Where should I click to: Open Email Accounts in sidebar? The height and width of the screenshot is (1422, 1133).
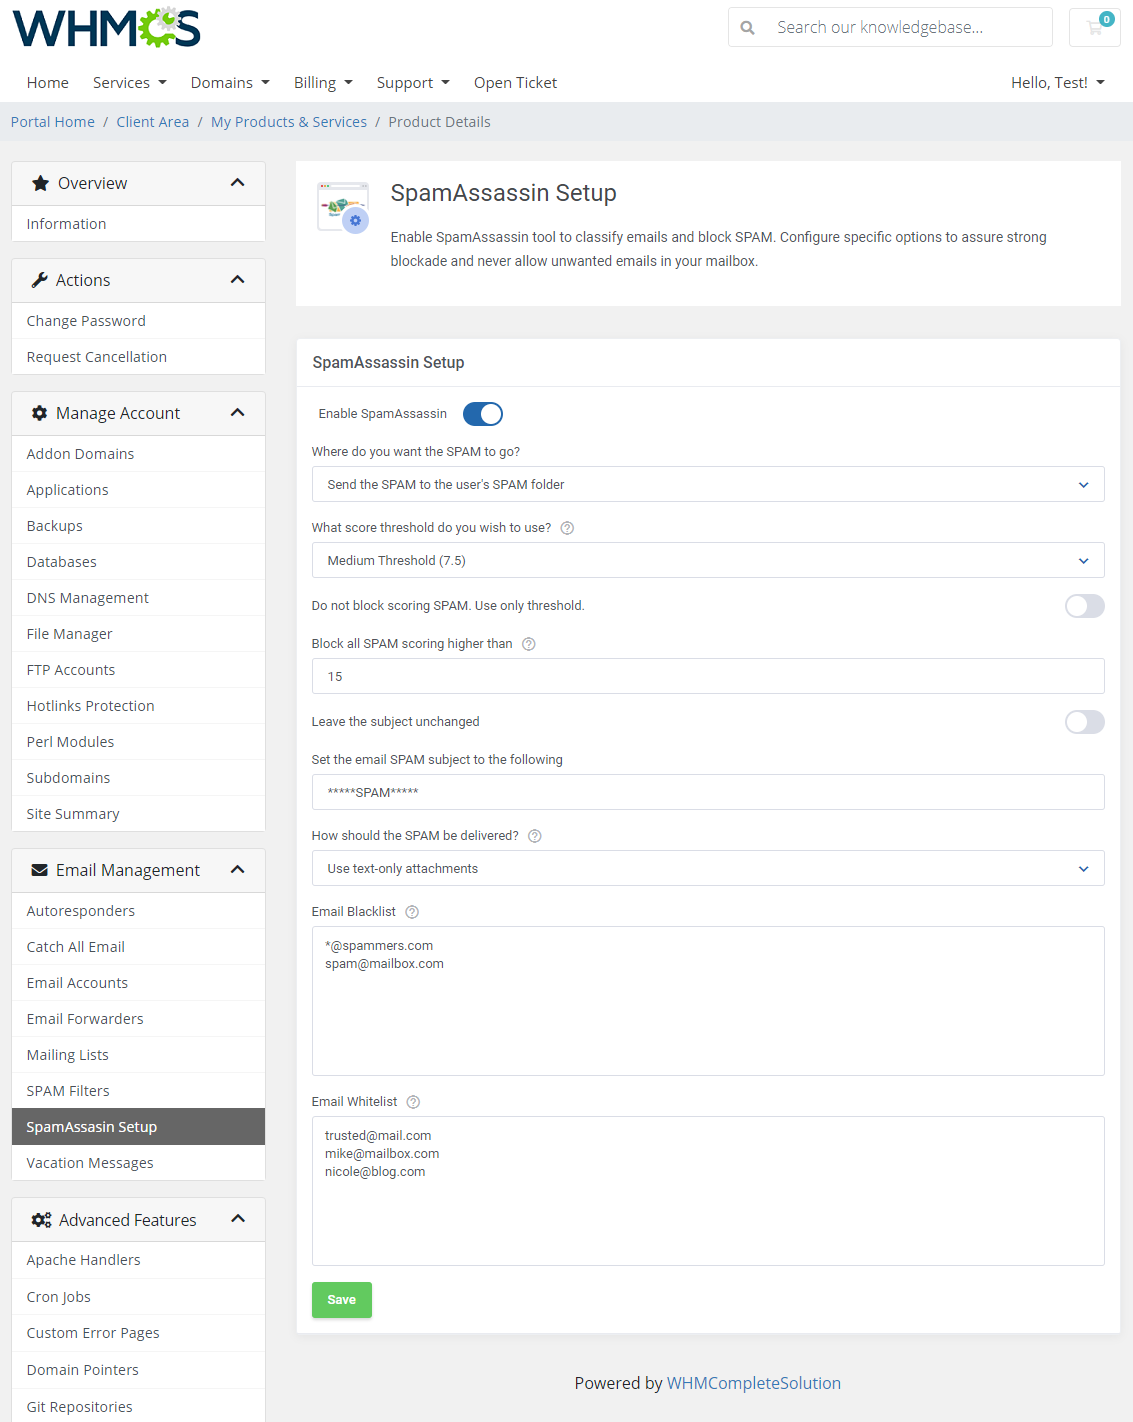click(138, 983)
